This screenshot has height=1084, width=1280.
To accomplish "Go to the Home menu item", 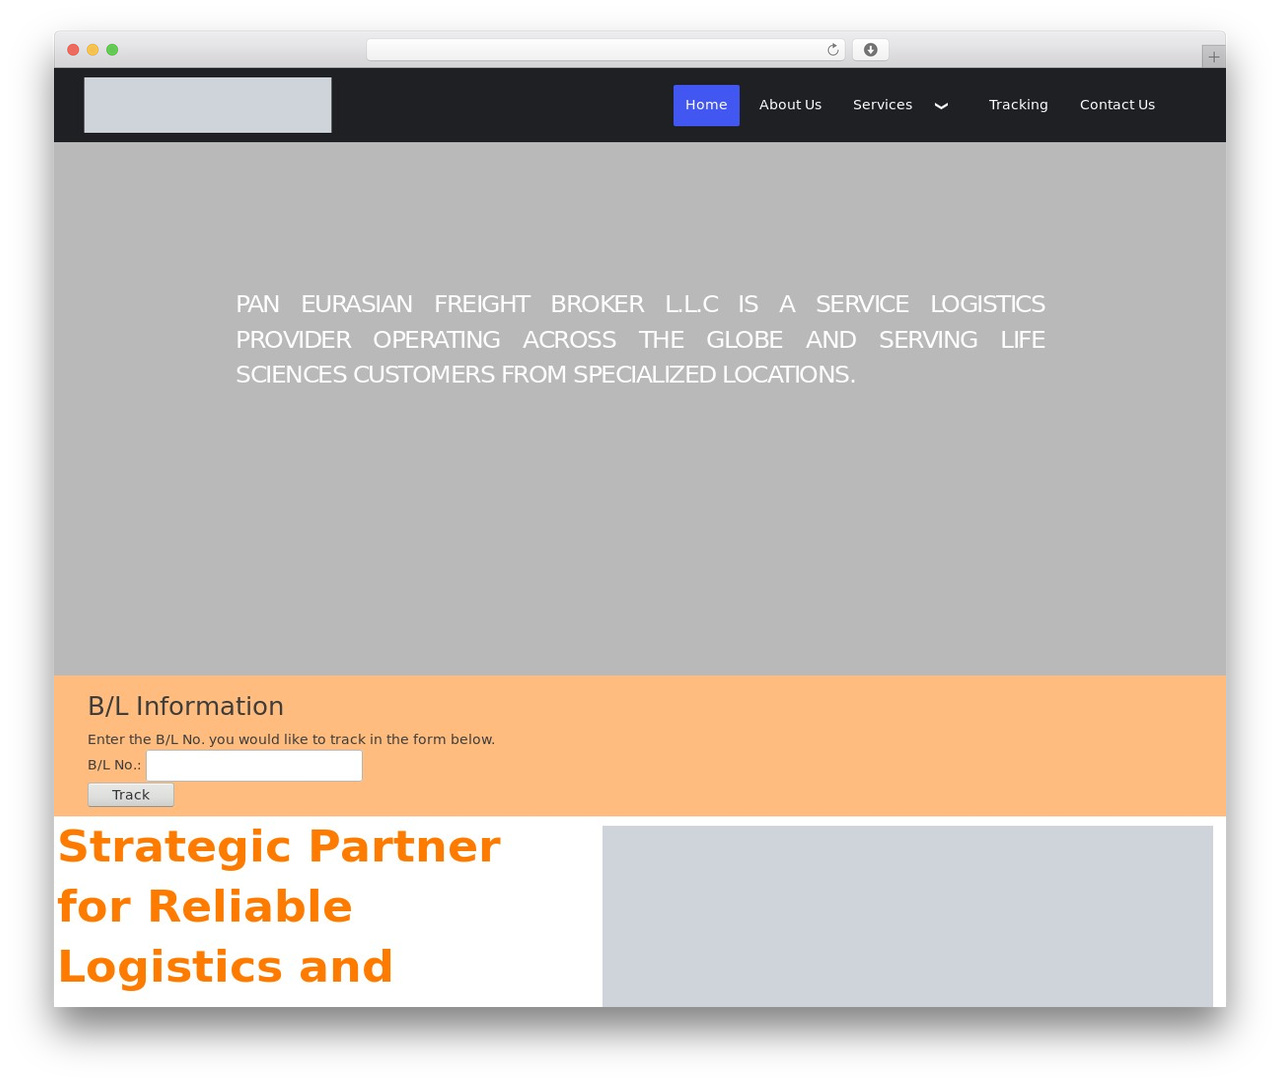I will coord(706,105).
